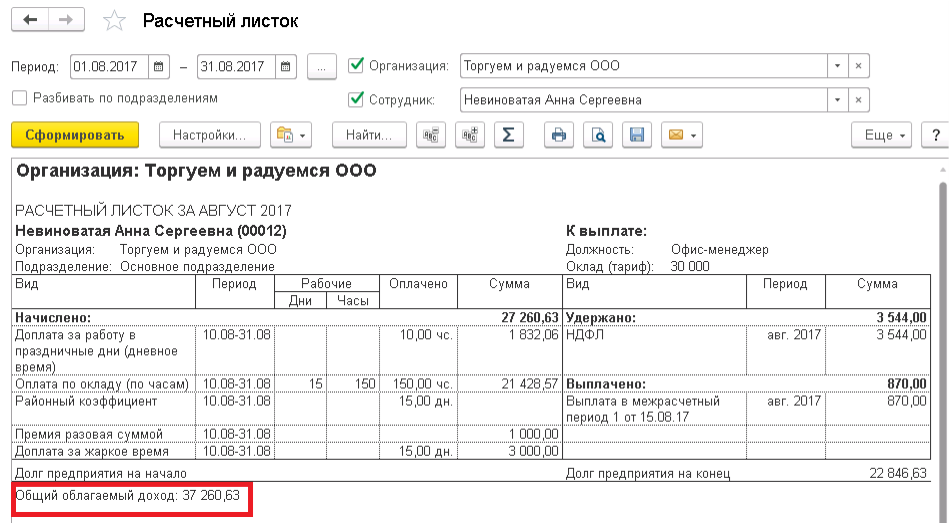Print the report with printer icon

[x=559, y=135]
